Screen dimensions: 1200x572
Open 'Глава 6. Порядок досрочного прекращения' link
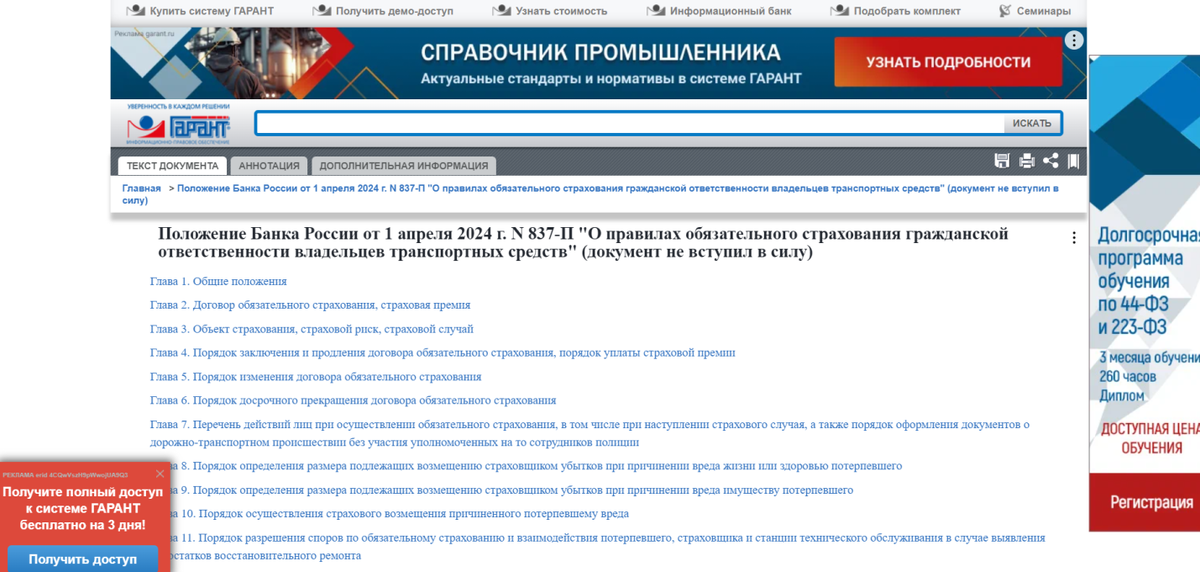pyautogui.click(x=353, y=401)
